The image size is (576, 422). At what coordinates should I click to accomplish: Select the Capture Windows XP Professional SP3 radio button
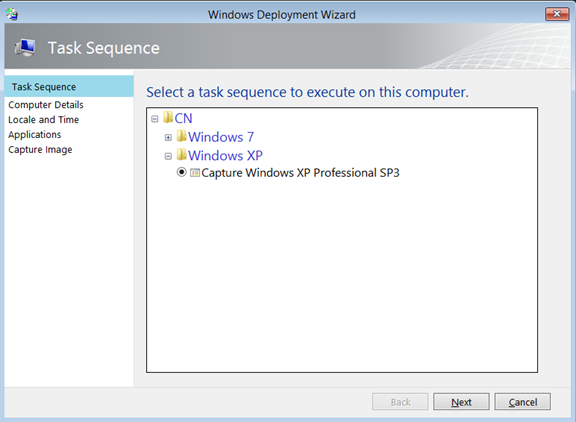(x=181, y=172)
